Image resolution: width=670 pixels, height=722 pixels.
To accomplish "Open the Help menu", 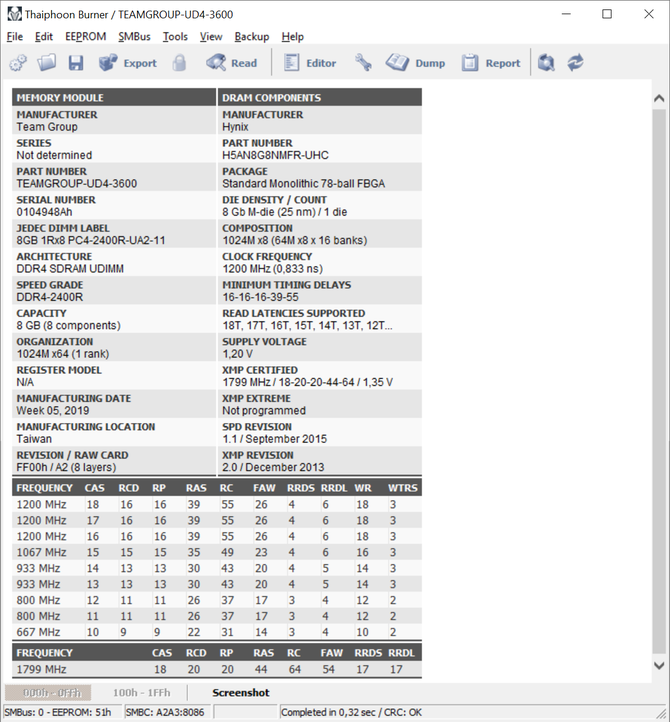I will coord(292,36).
